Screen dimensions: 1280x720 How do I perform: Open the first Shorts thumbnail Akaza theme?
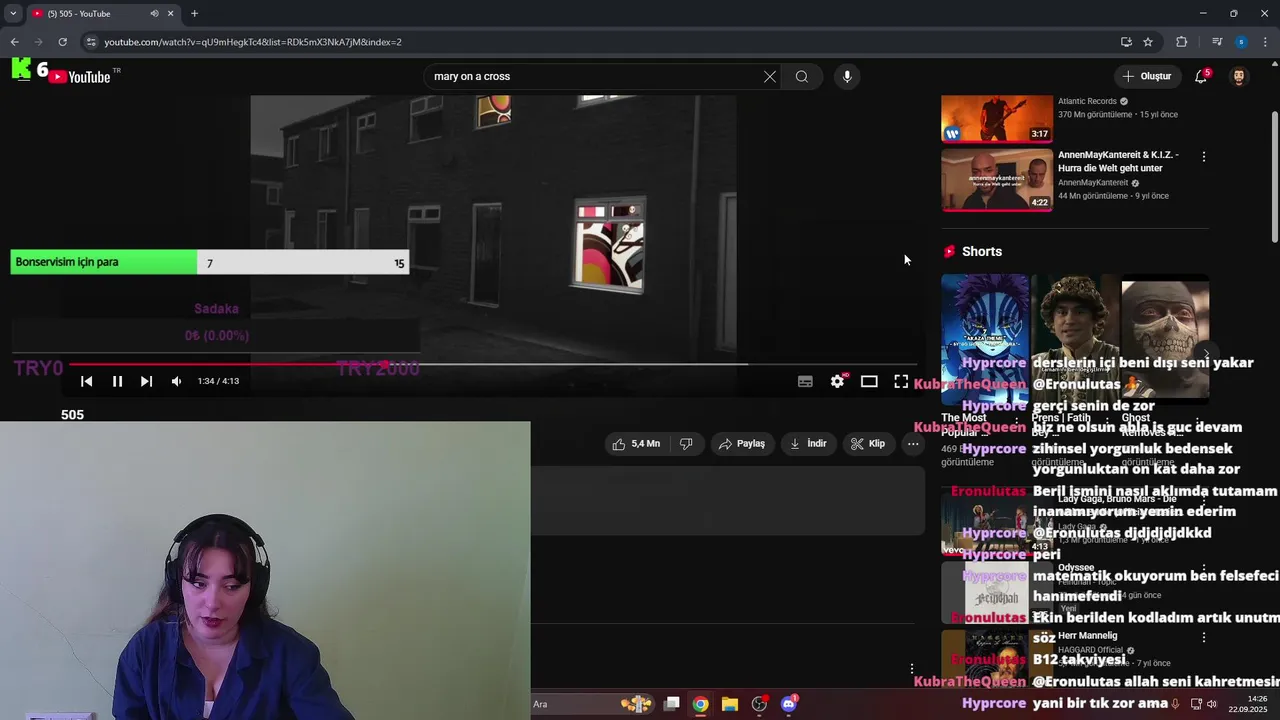tap(984, 339)
